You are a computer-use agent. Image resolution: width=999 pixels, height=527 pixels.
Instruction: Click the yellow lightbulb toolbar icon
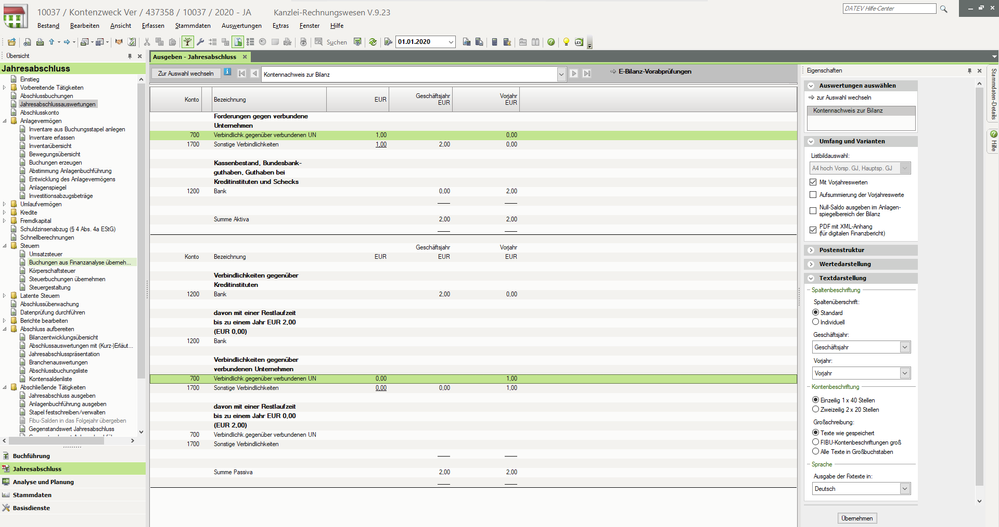566,42
